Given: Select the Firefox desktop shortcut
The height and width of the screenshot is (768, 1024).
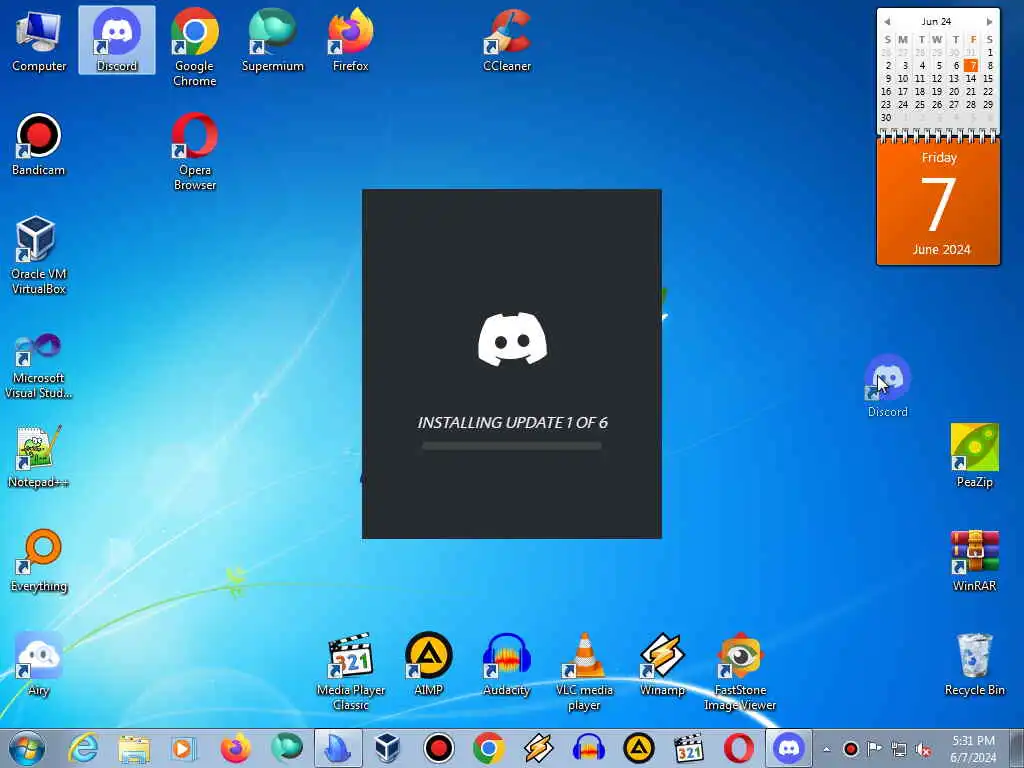Looking at the screenshot, I should coord(351,40).
